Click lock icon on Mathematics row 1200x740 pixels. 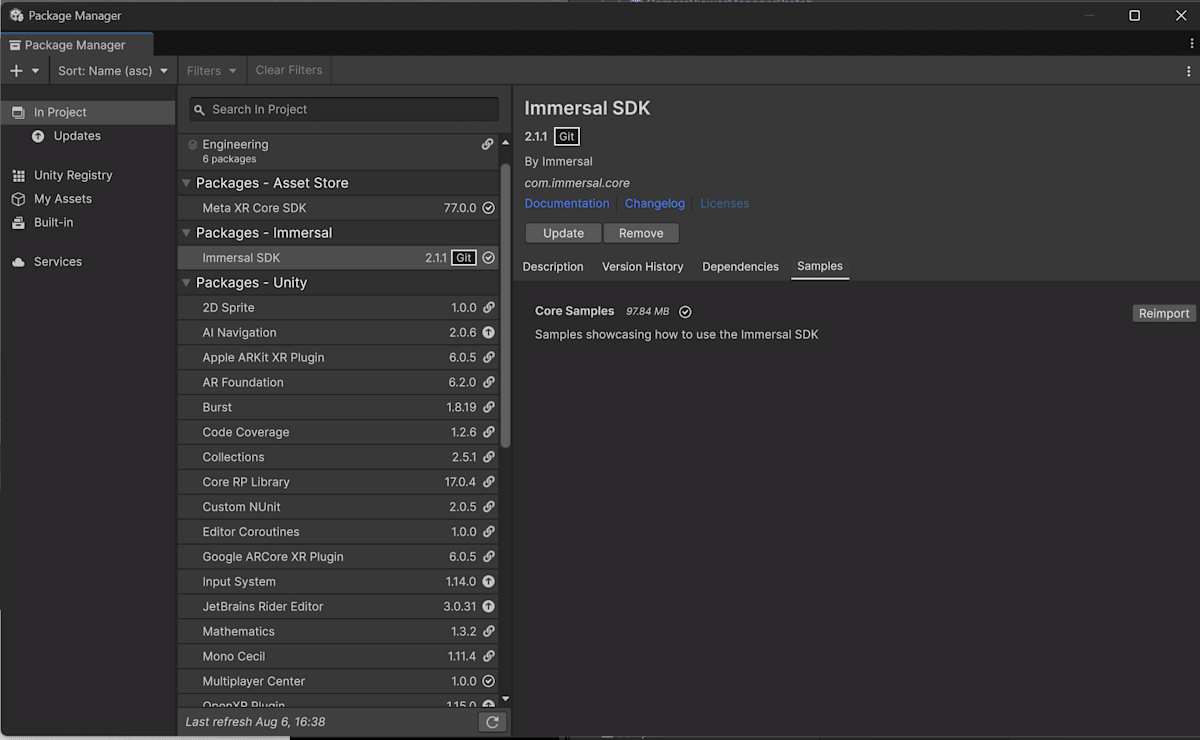click(488, 632)
